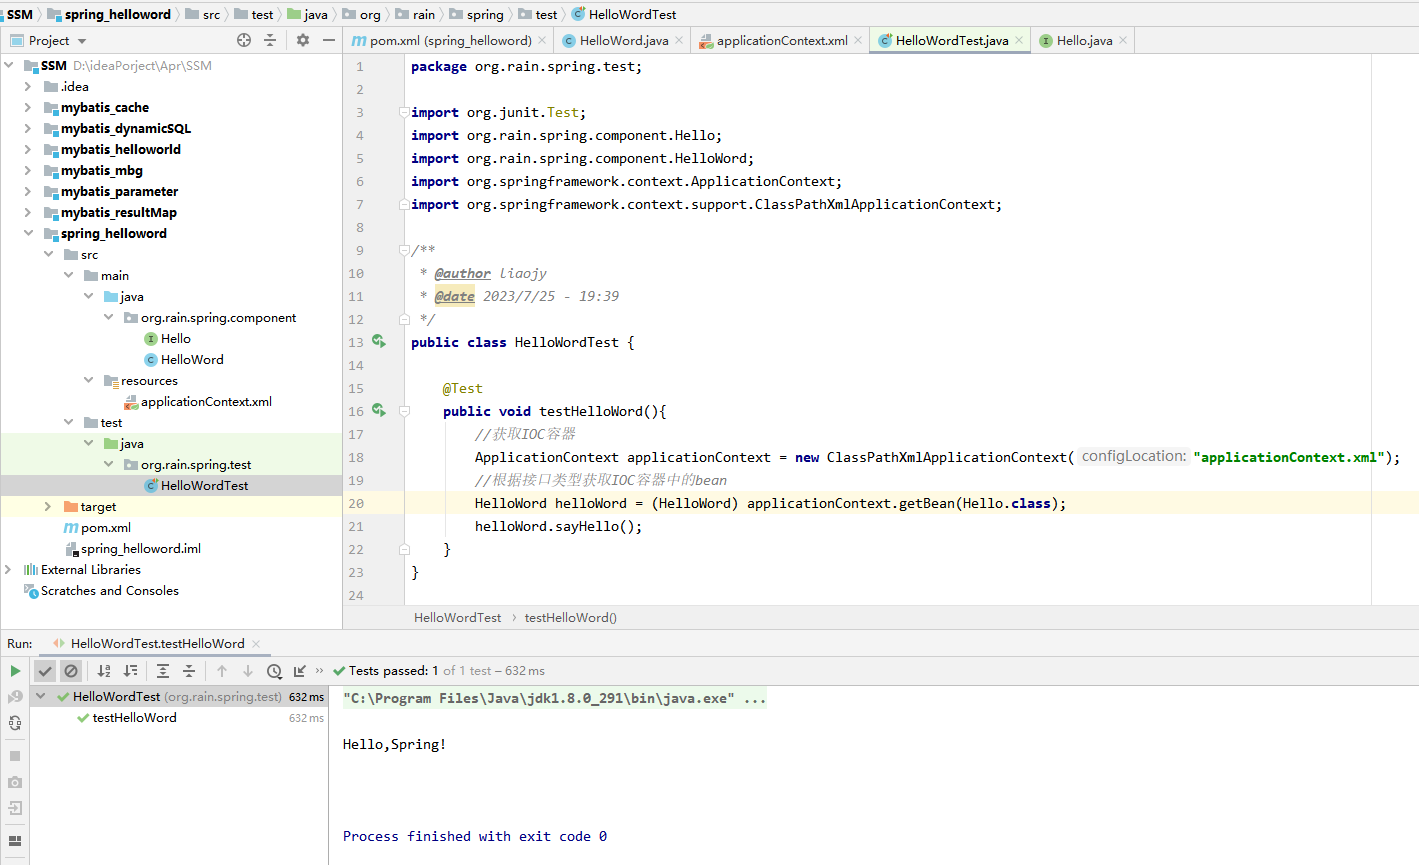The image size is (1419, 865).
Task: Go to previous failed test arrow
Action: coord(222,671)
